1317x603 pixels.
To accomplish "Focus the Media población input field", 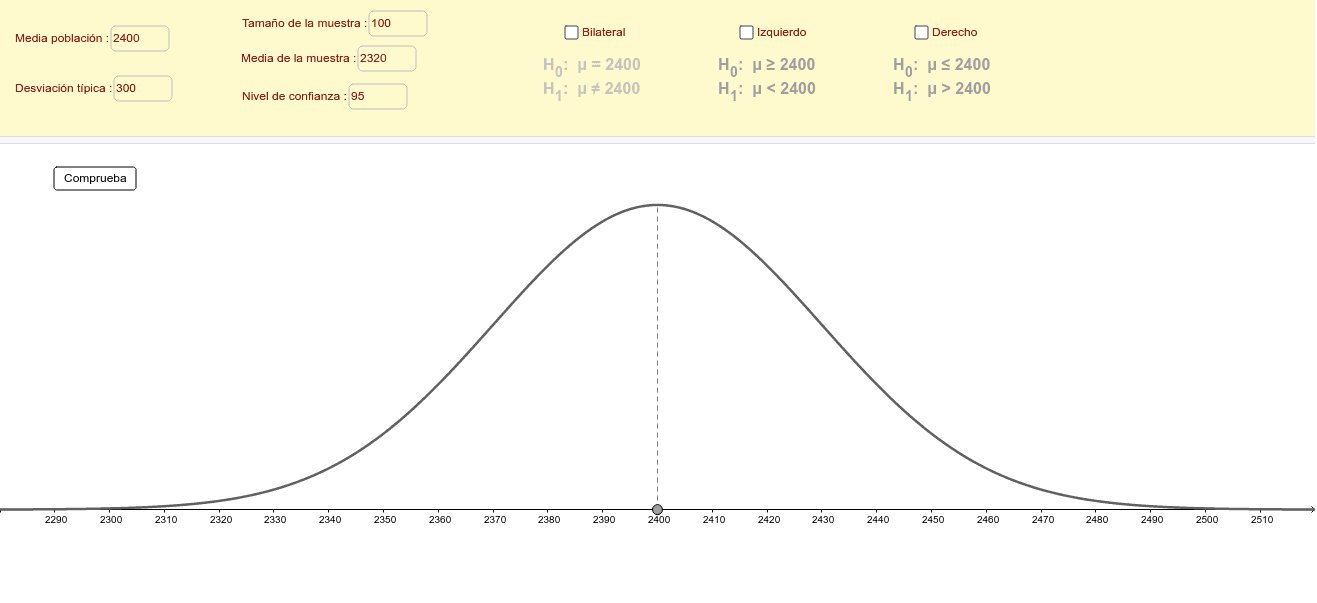I will tap(140, 38).
